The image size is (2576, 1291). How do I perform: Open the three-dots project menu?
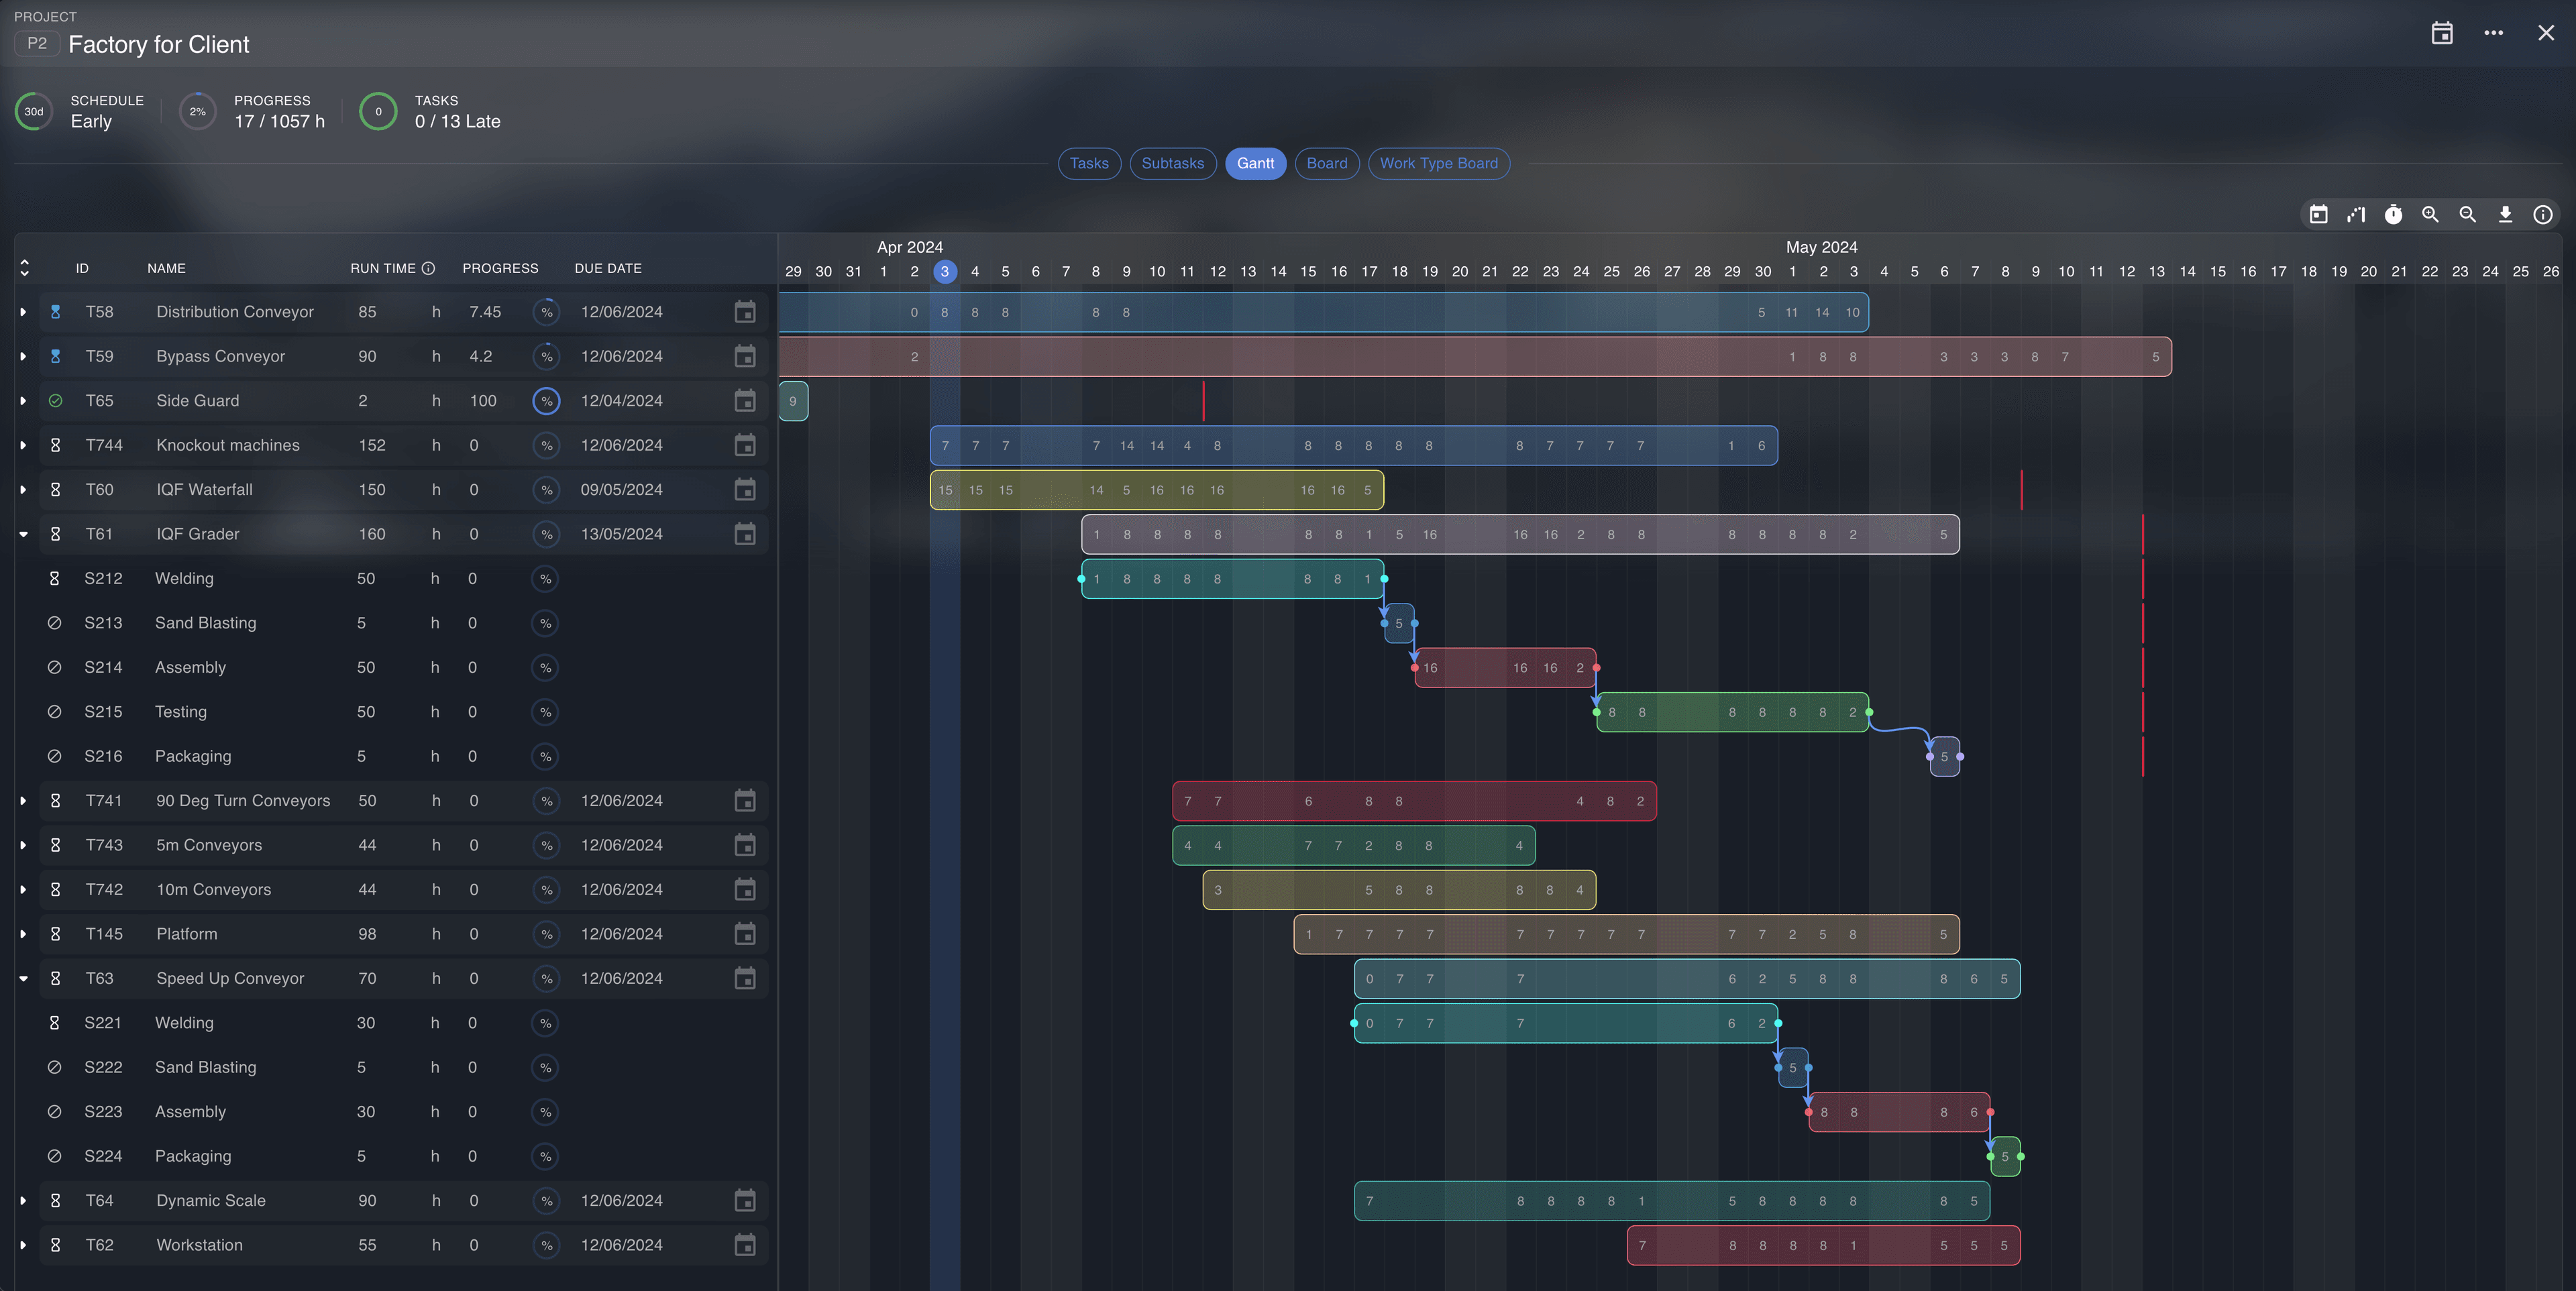2493,33
